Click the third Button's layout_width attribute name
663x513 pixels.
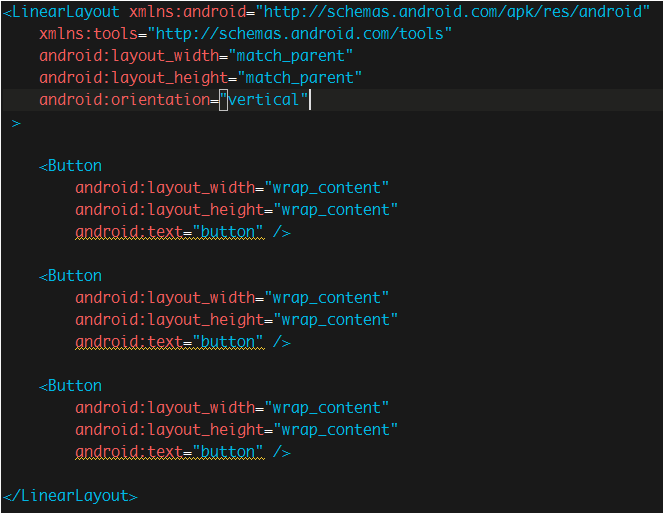point(165,408)
